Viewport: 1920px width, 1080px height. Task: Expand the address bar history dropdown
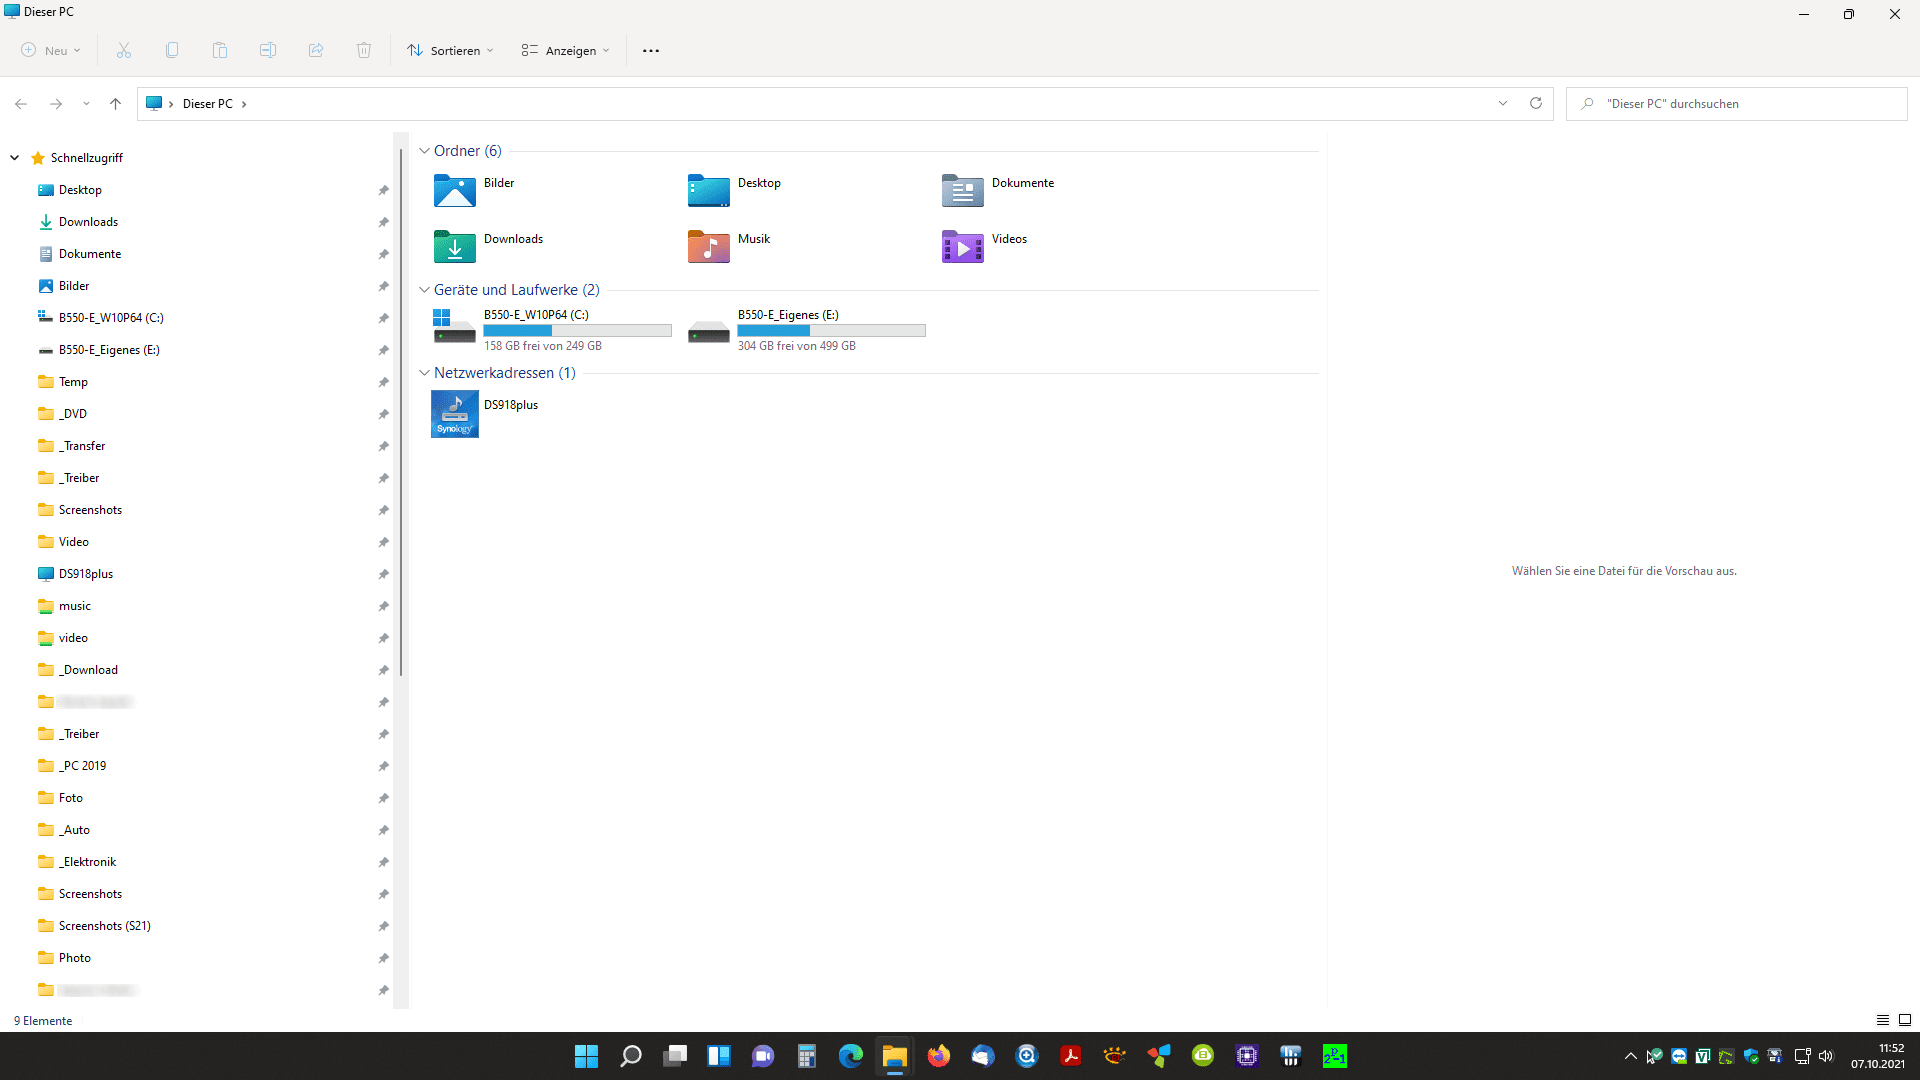point(1503,103)
